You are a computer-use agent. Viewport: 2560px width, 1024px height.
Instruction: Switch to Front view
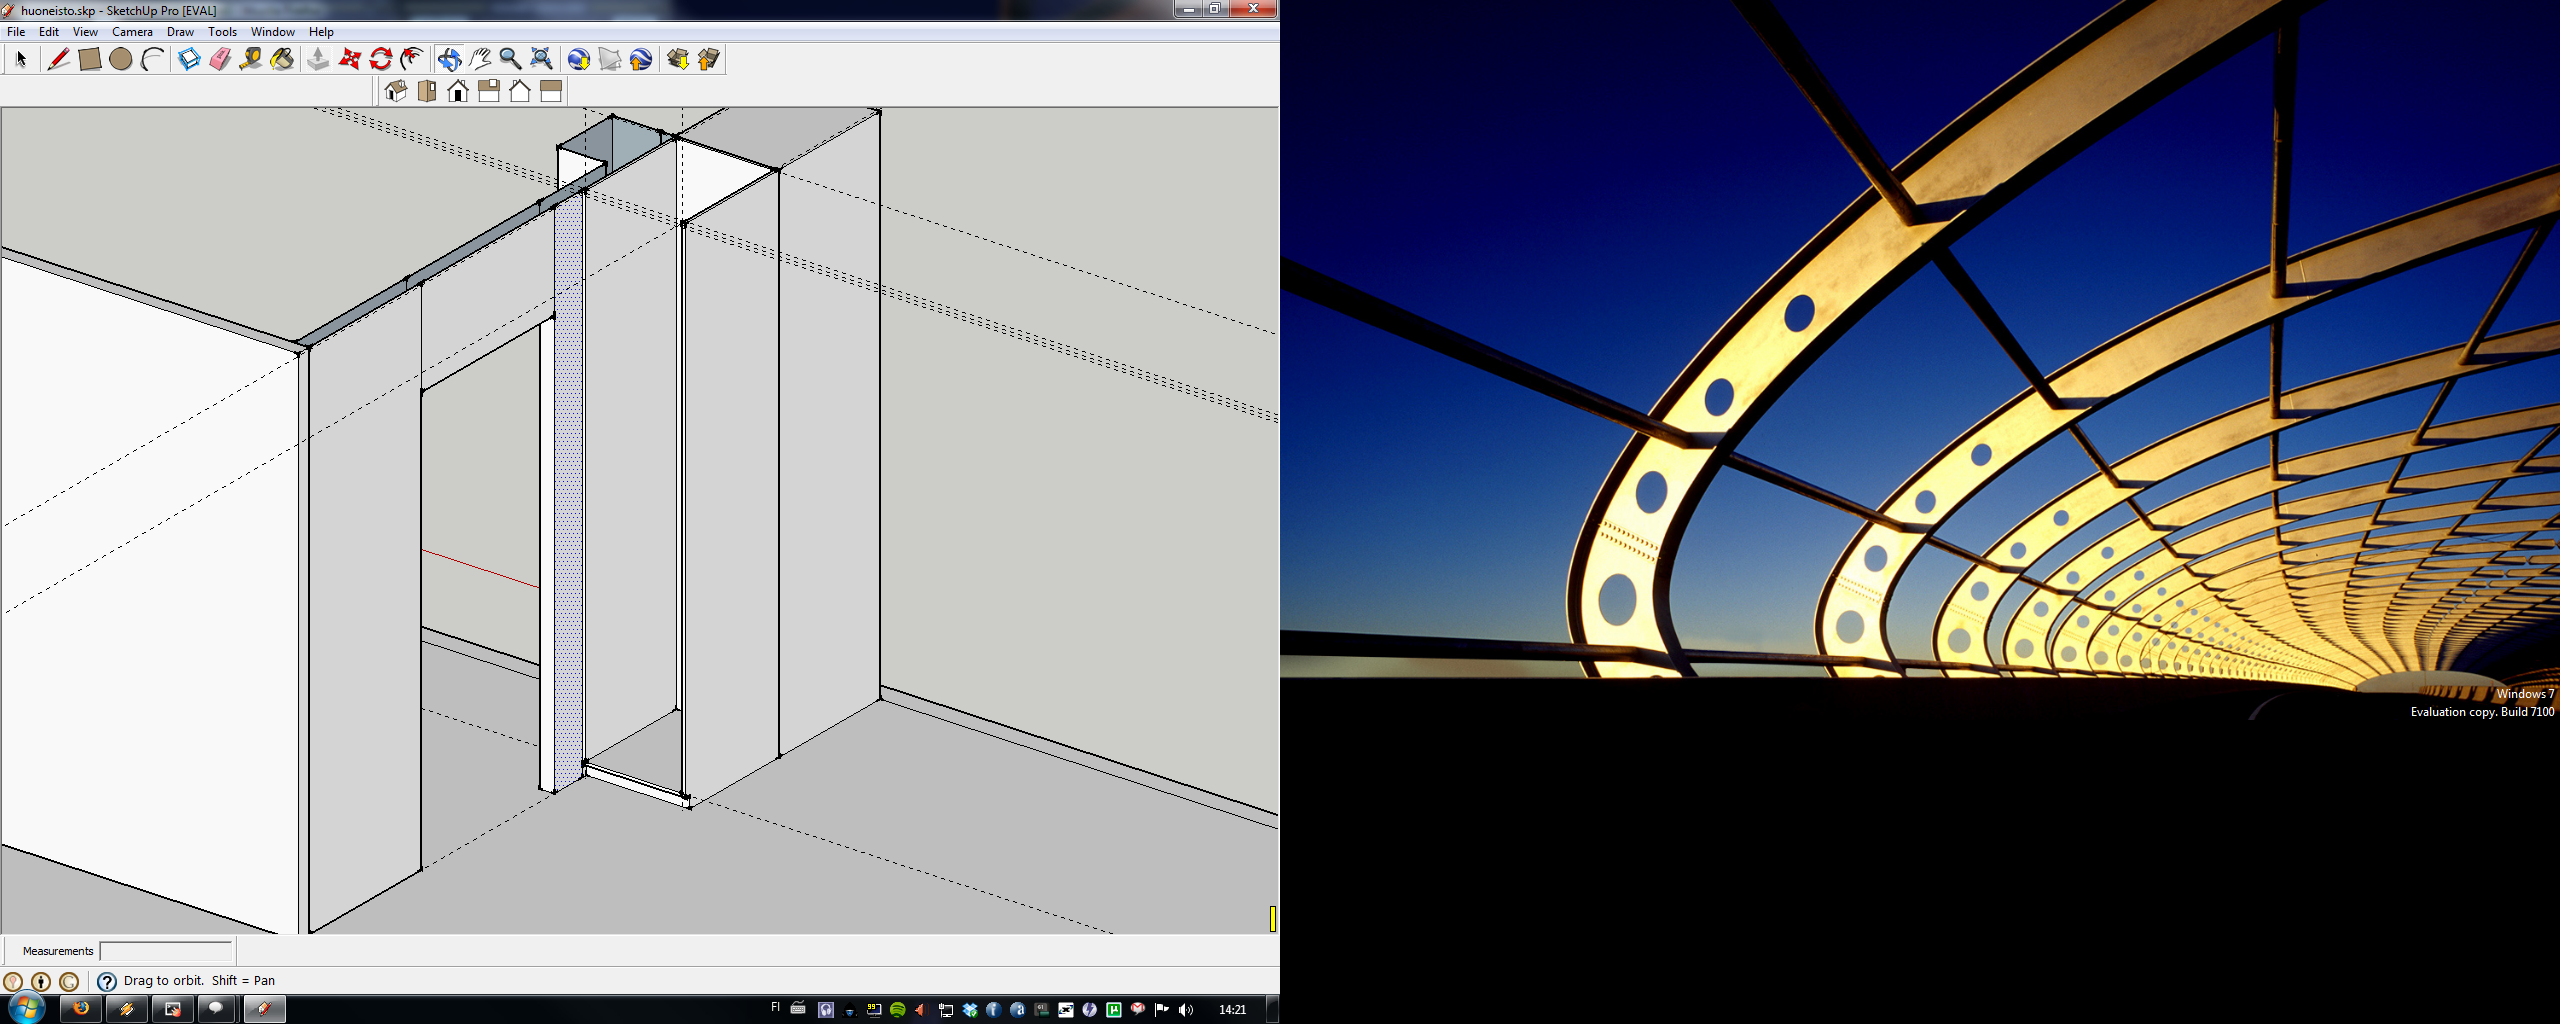[458, 92]
